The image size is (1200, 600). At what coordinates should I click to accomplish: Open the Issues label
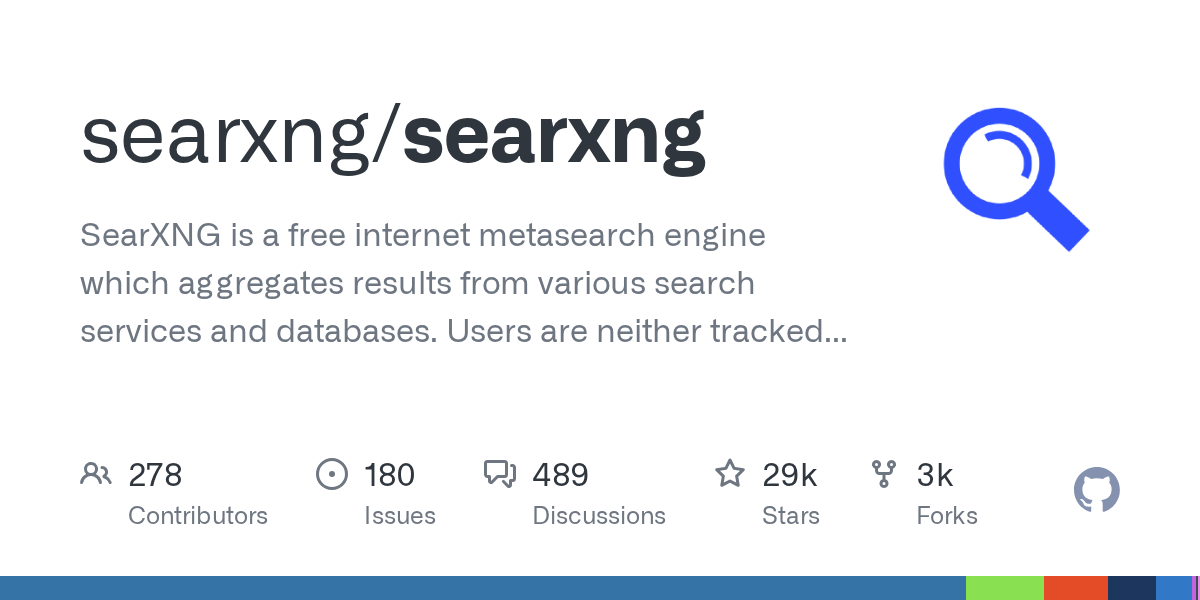coord(400,516)
